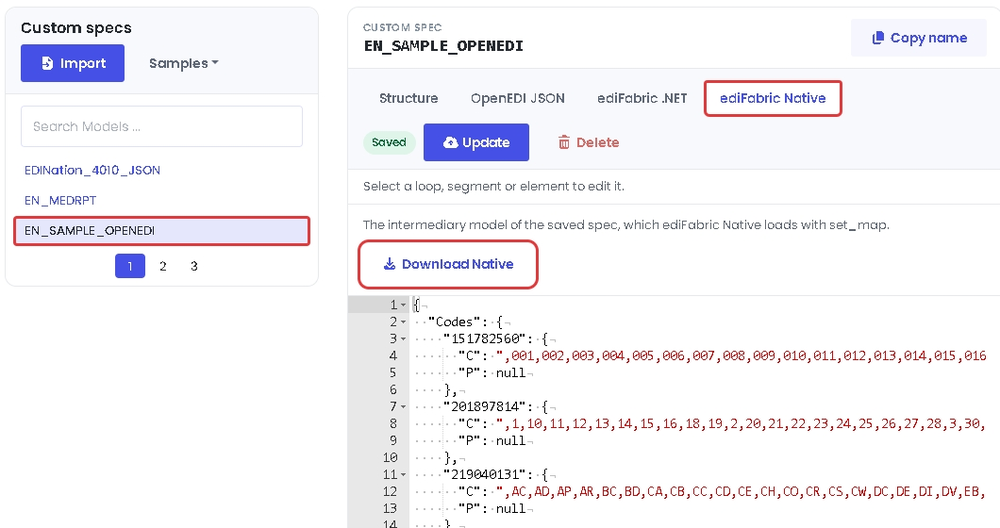1000x528 pixels.
Task: Go to page 2 of custom specs
Action: click(x=163, y=266)
